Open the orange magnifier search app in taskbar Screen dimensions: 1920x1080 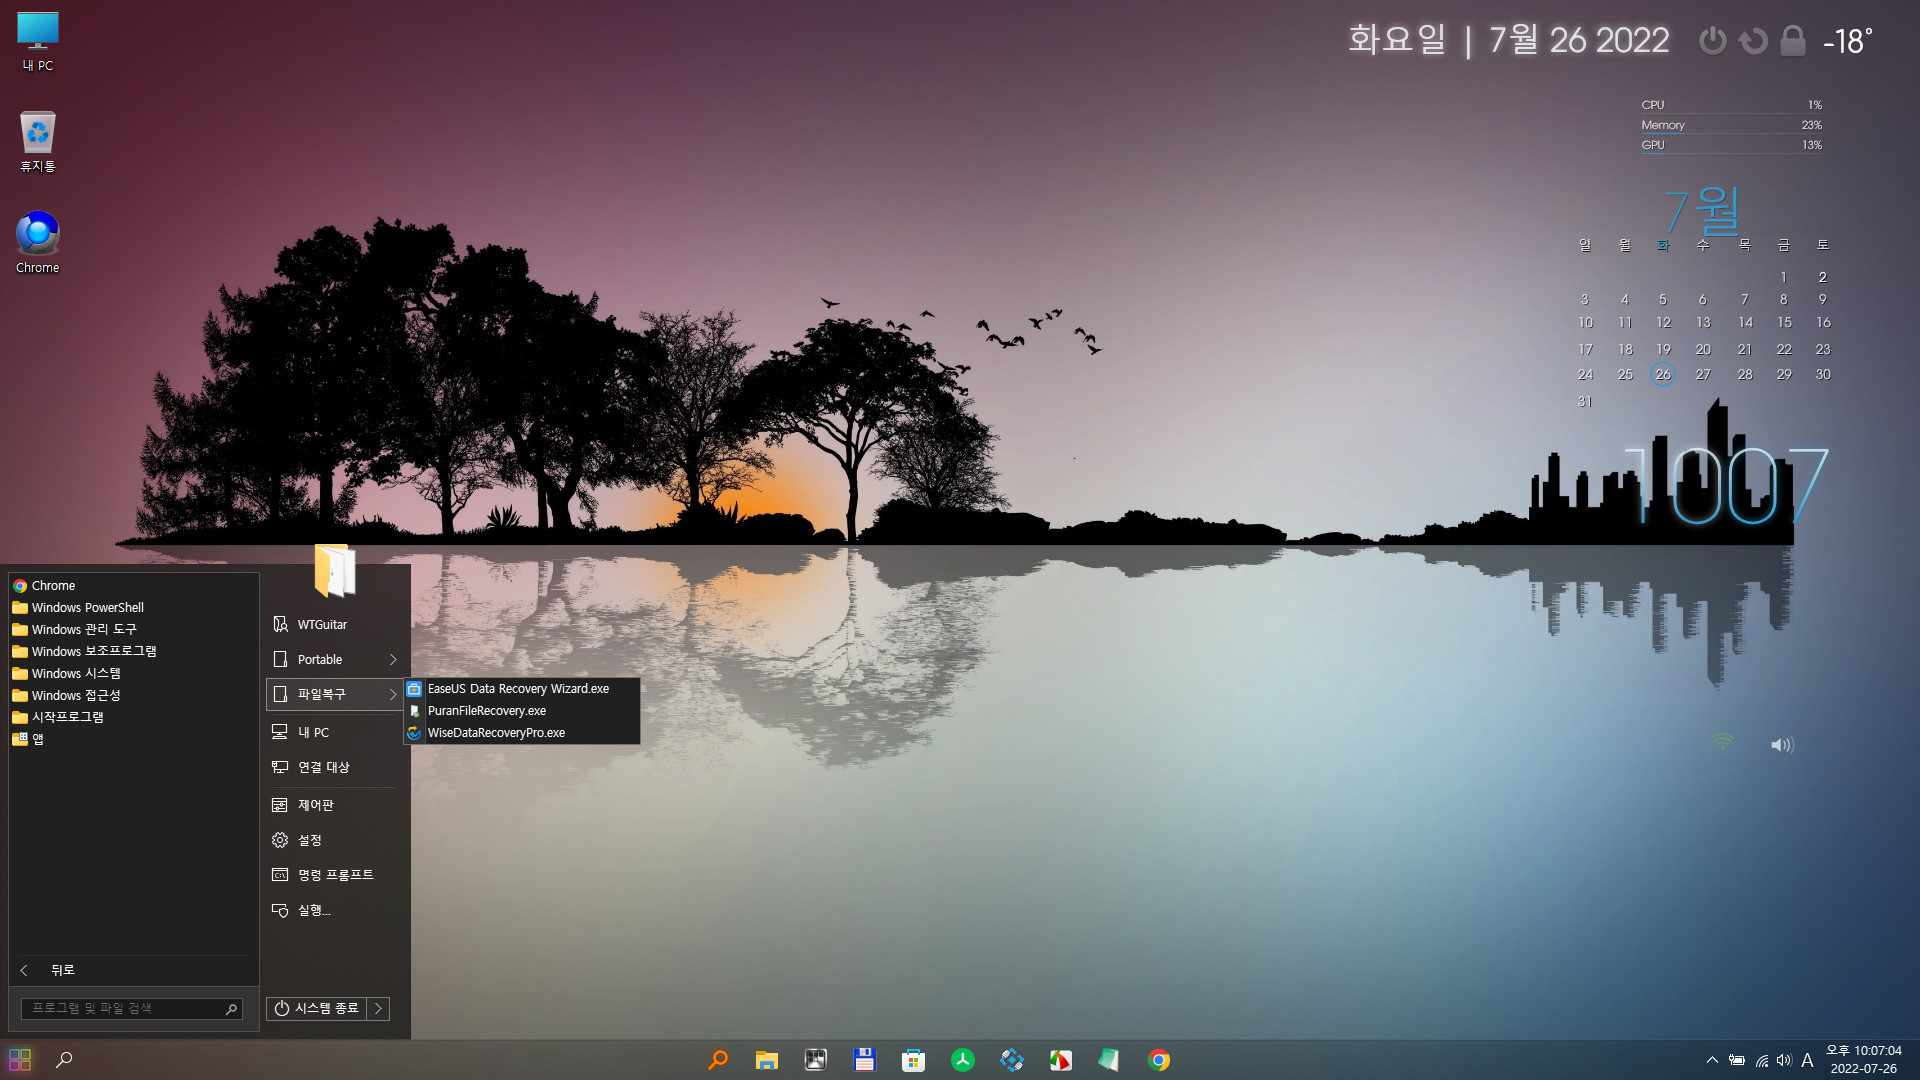coord(717,1060)
